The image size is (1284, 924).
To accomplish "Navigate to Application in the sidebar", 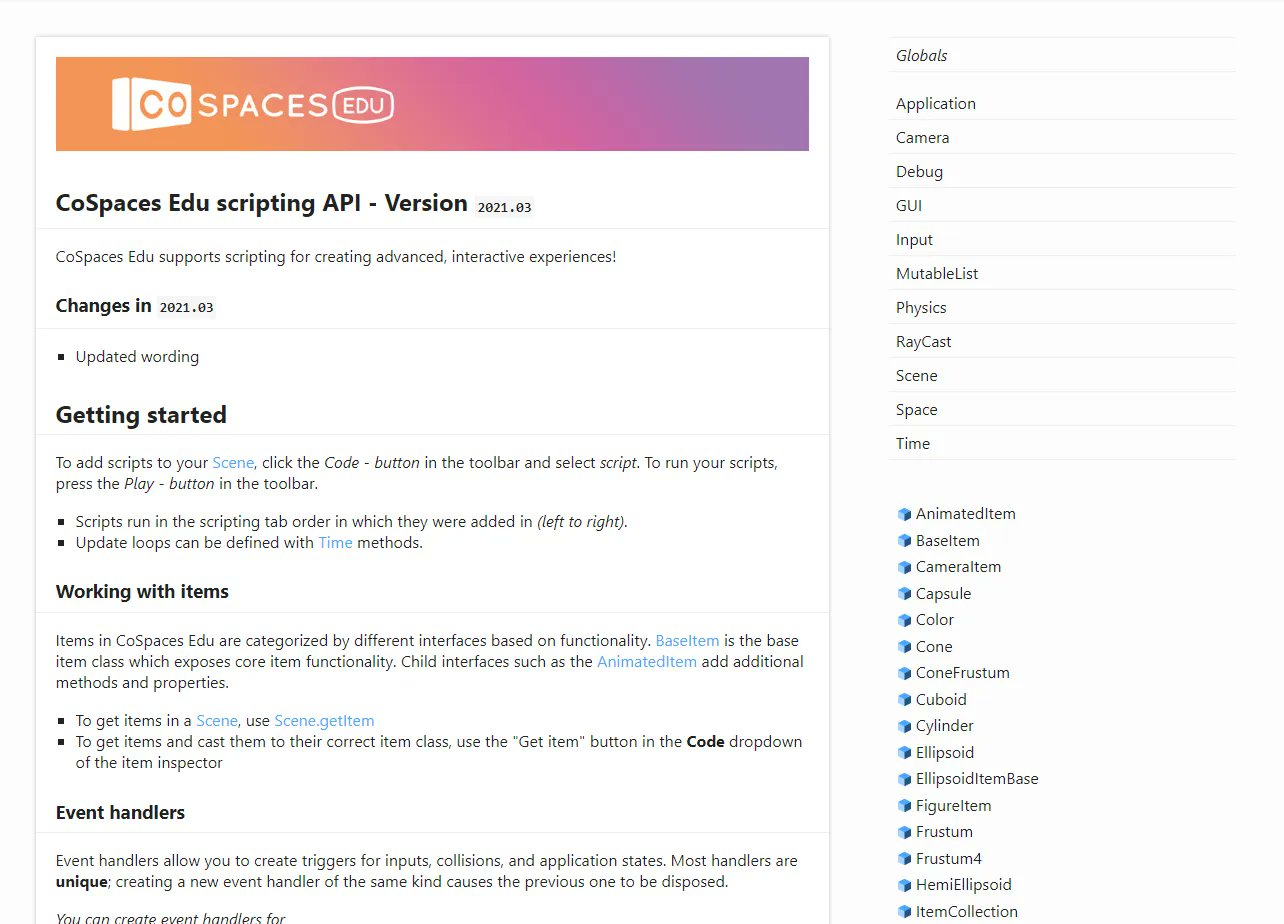I will 936,103.
